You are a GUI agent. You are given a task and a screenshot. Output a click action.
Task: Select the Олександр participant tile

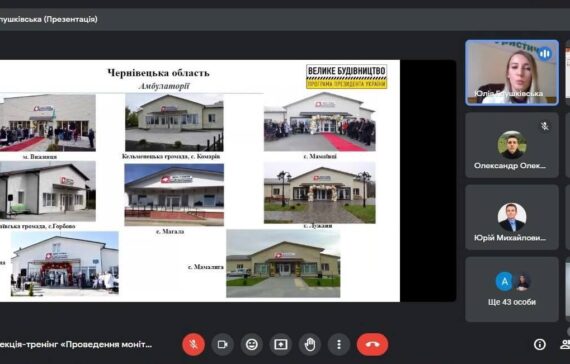(512, 145)
